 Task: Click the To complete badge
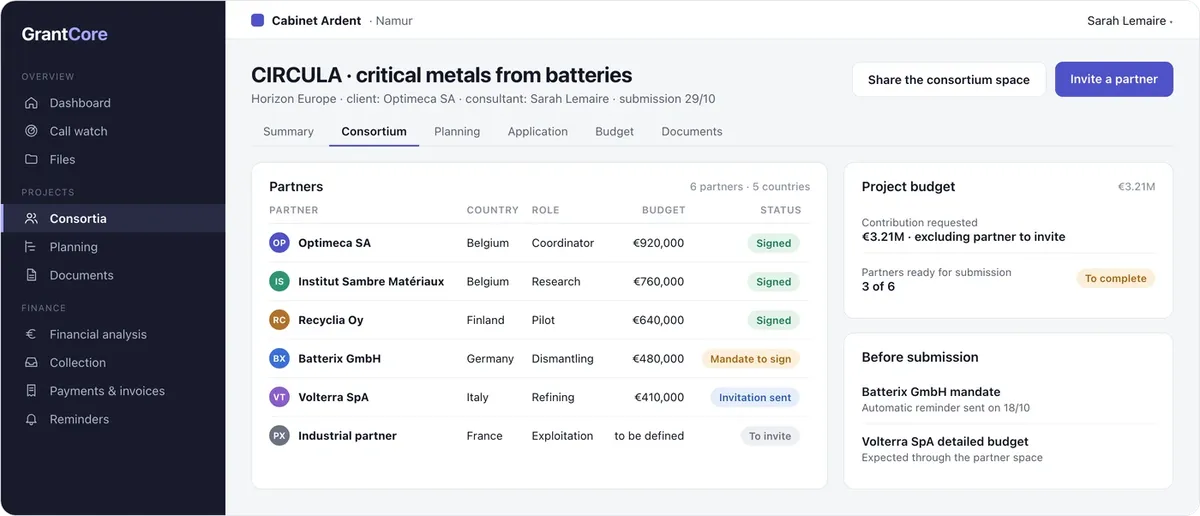[x=1116, y=279]
